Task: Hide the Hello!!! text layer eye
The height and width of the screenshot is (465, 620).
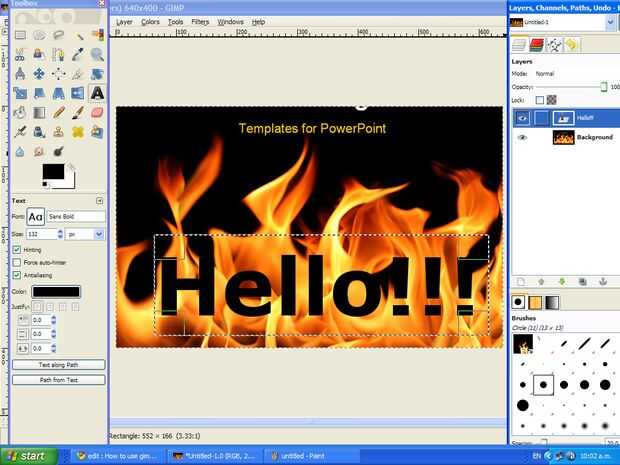Action: (522, 118)
